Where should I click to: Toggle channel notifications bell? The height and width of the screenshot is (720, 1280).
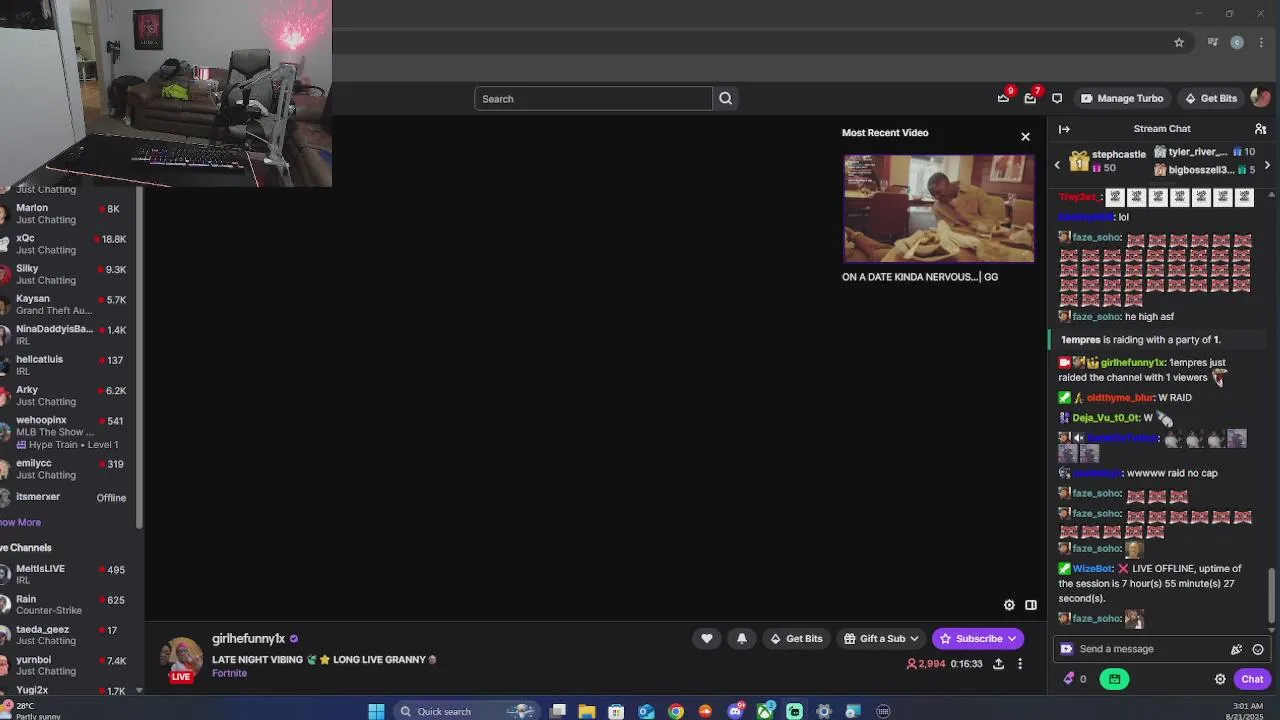(x=742, y=638)
